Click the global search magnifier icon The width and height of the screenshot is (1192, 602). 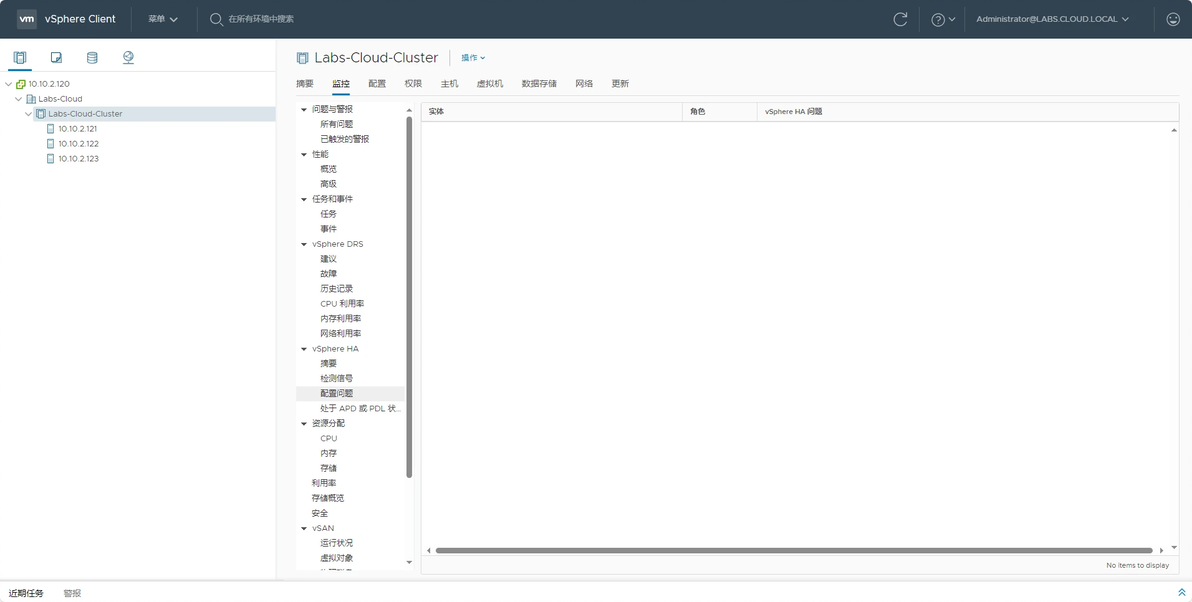pyautogui.click(x=216, y=19)
